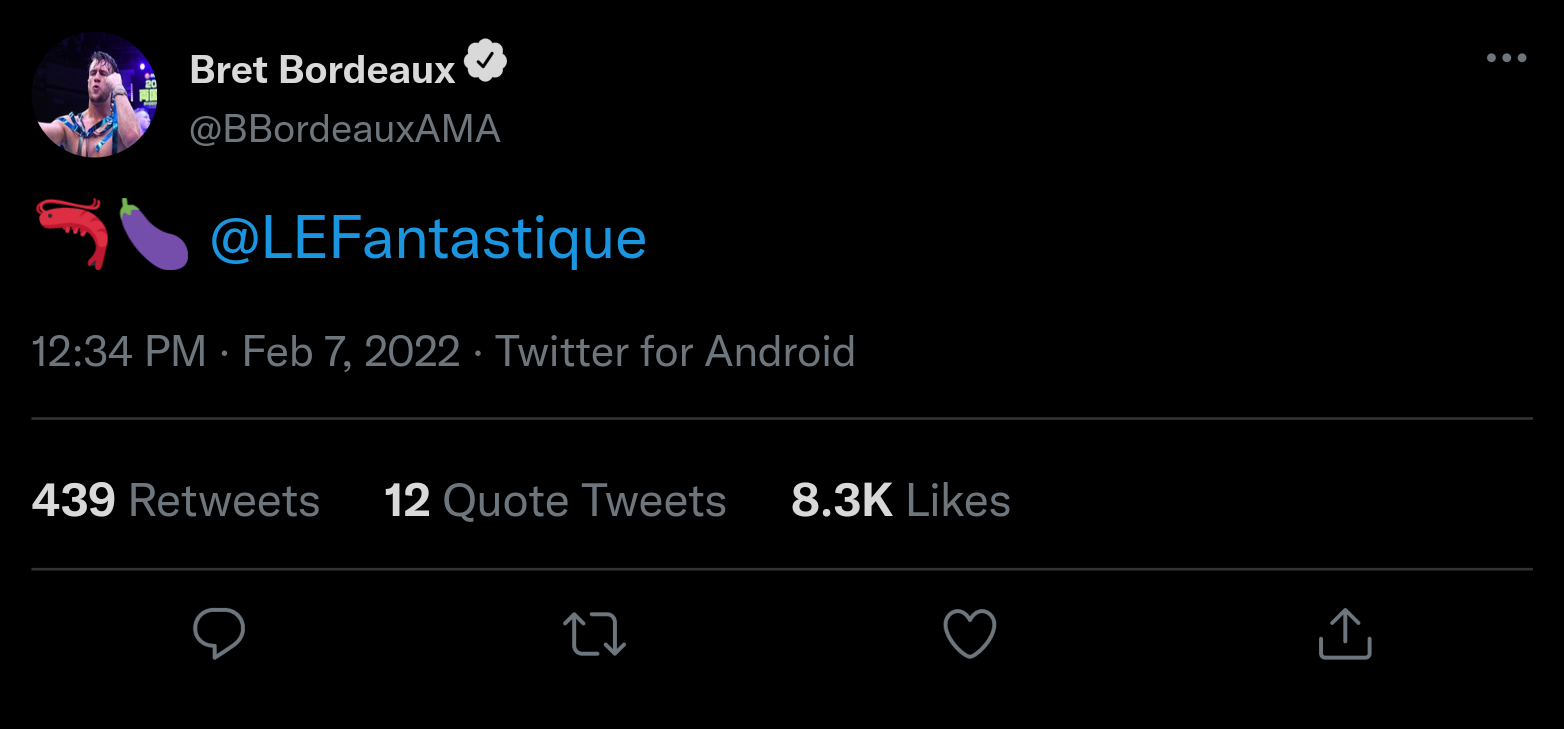
Task: Click the 12:34 PM timestamp
Action: (x=119, y=352)
